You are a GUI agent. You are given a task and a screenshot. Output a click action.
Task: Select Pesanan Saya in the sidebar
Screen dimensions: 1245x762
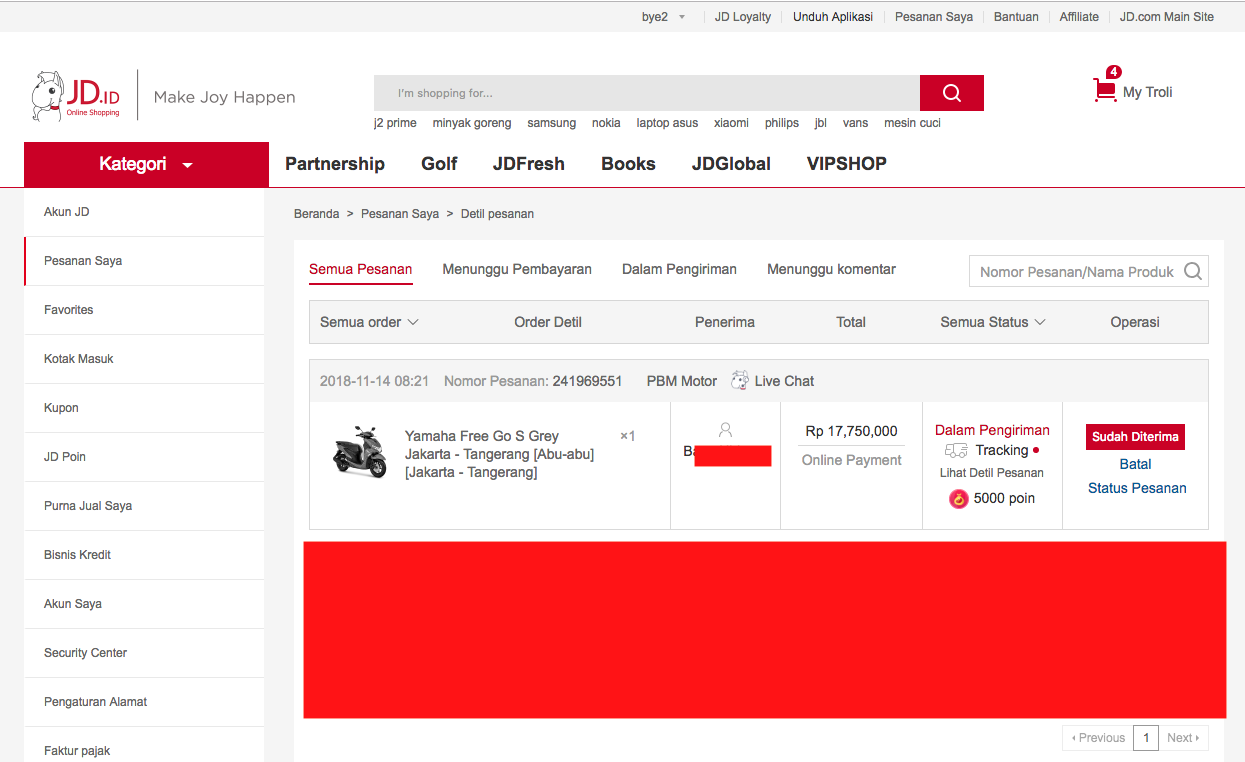(144, 261)
